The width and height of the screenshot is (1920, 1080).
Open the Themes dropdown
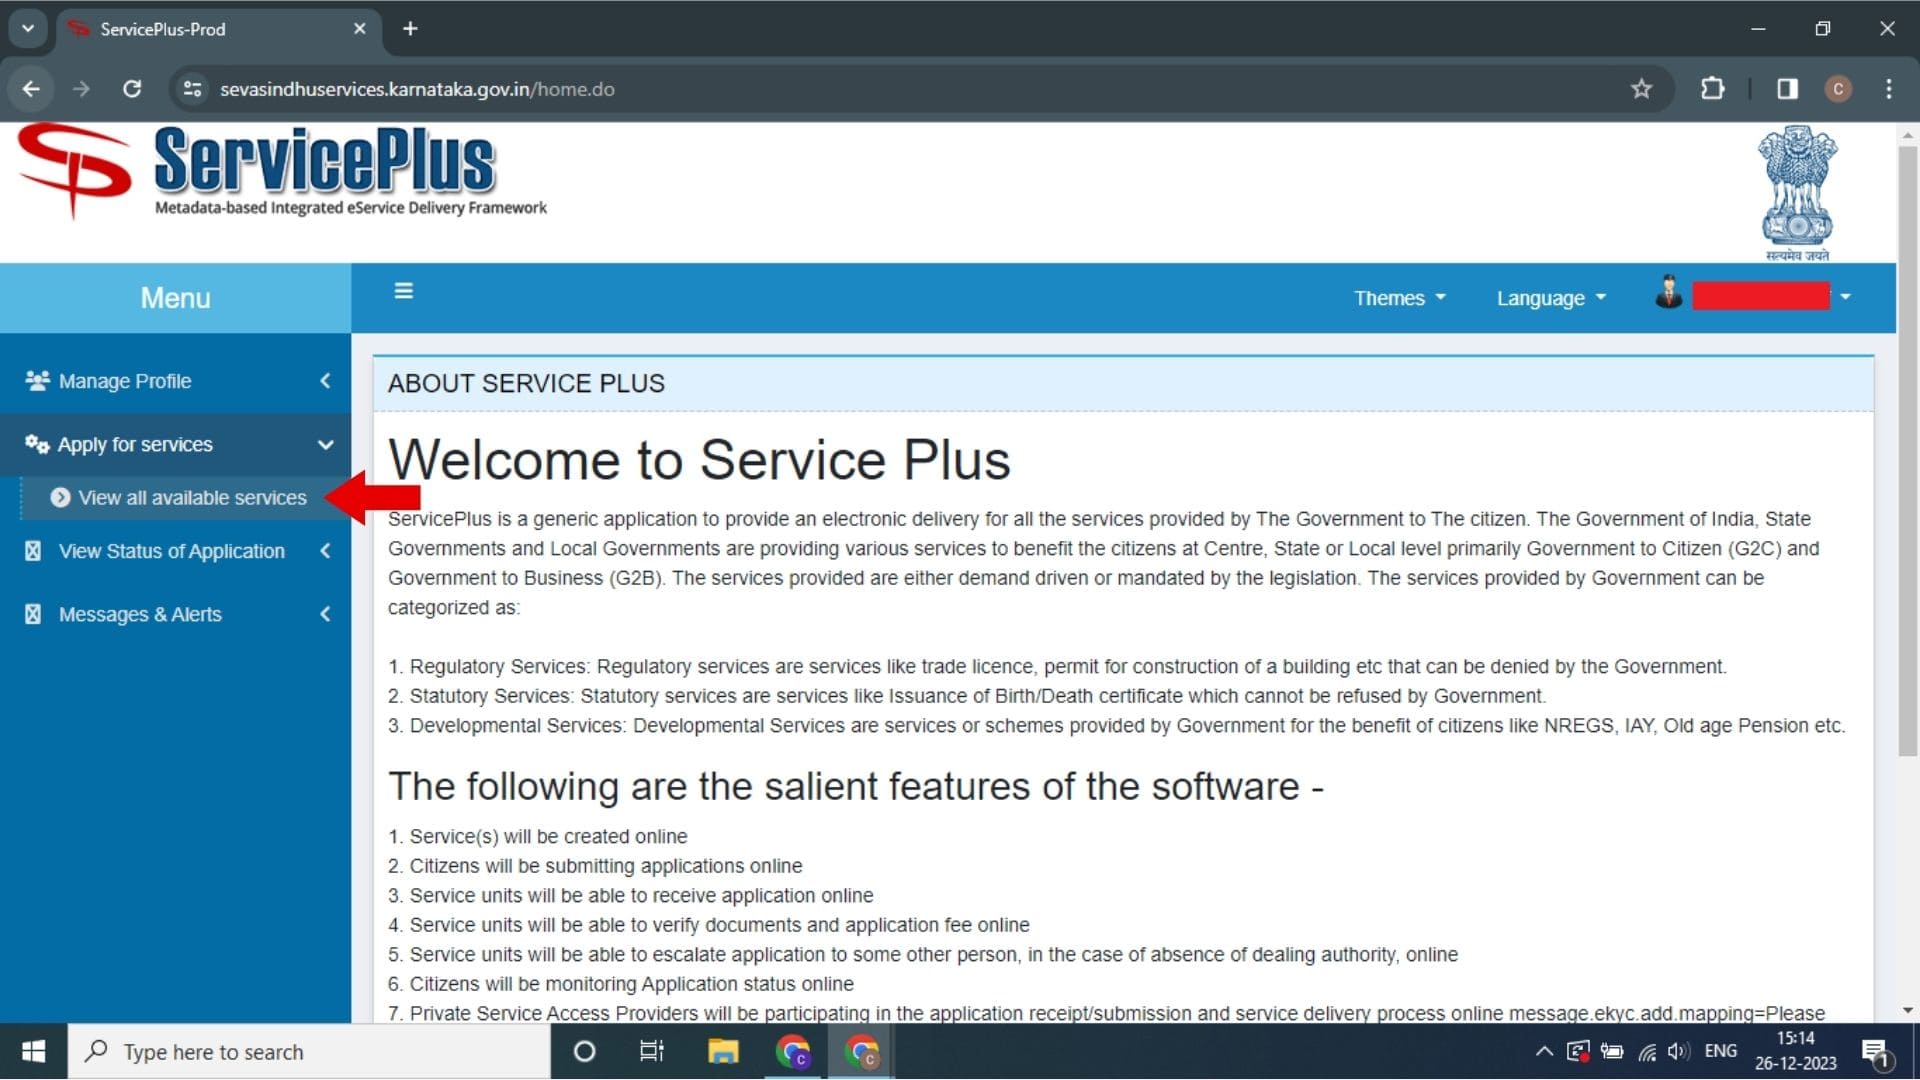pos(1399,298)
